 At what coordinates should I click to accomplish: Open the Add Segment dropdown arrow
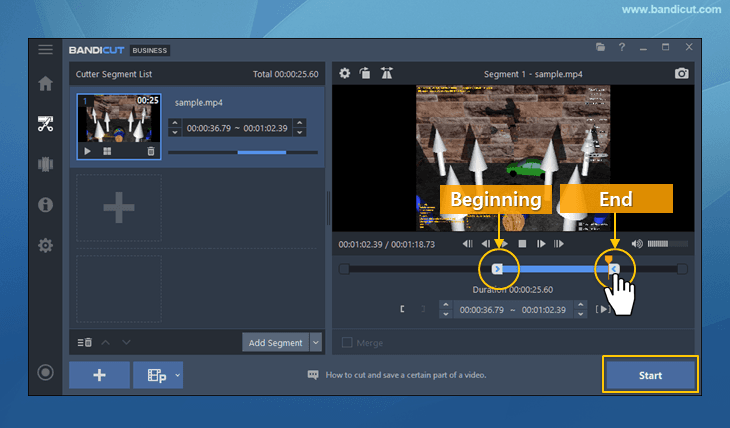[x=316, y=343]
